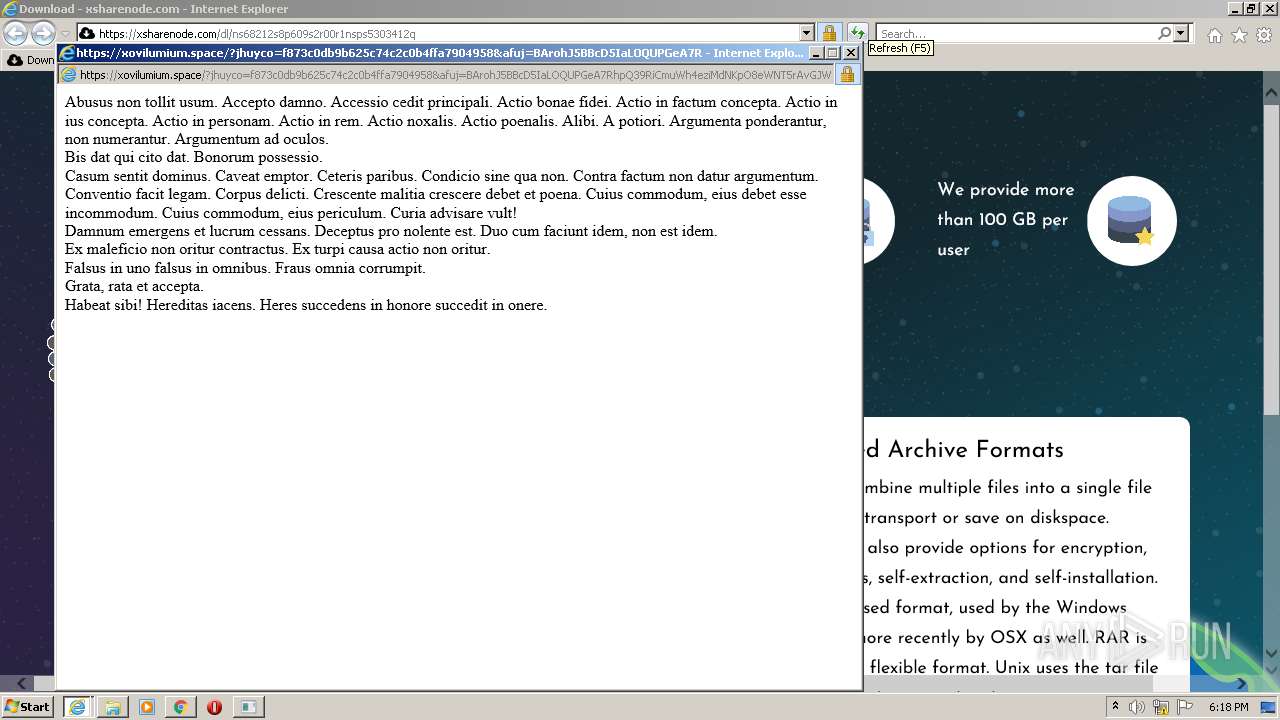The width and height of the screenshot is (1280, 720).
Task: Click the horizontal scrollbar right arrow
Action: point(1241,684)
